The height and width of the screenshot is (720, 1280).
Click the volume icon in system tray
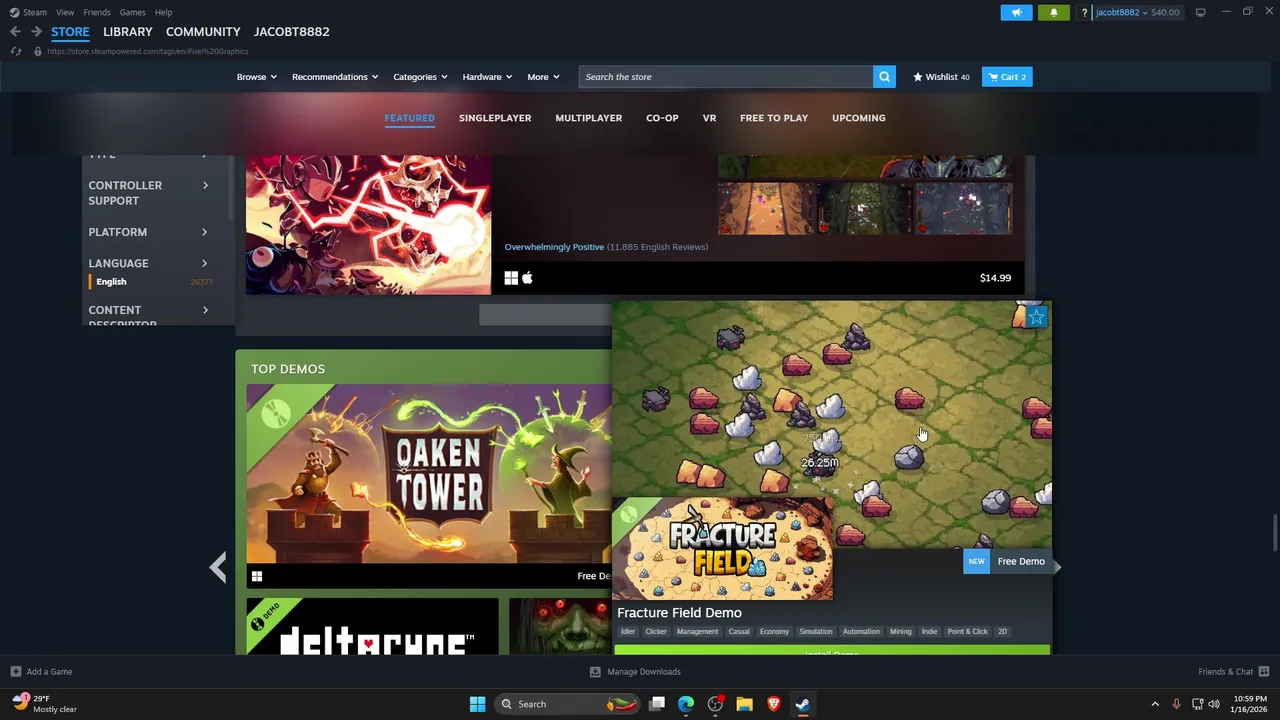tap(1215, 704)
